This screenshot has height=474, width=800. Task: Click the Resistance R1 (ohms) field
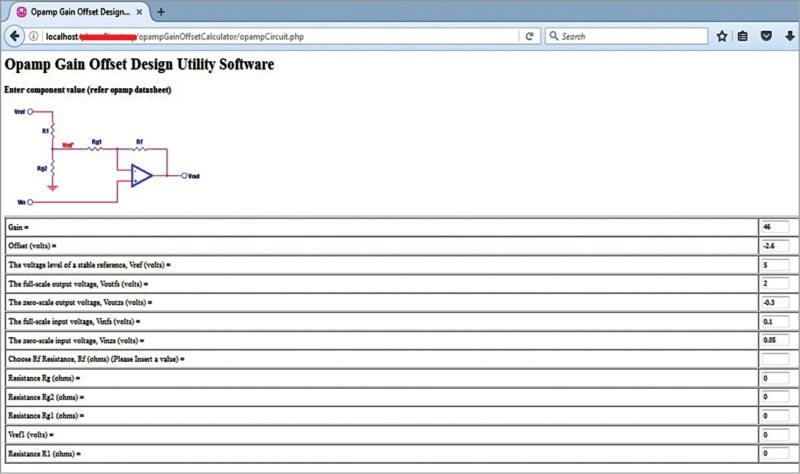[x=775, y=453]
